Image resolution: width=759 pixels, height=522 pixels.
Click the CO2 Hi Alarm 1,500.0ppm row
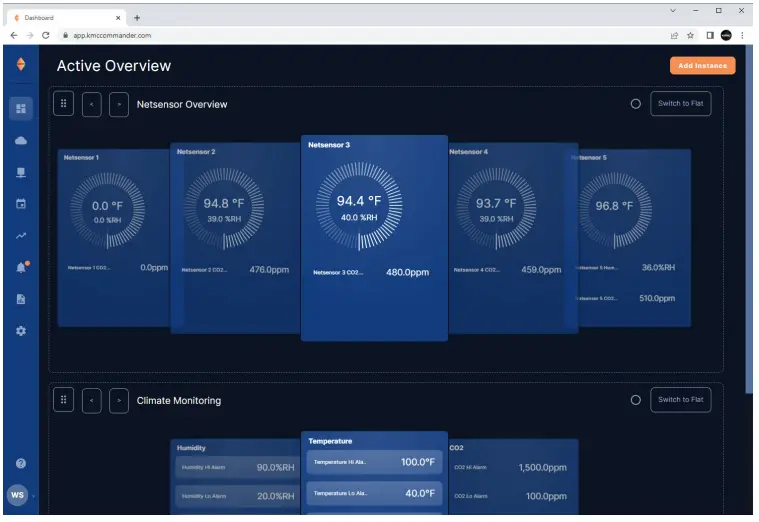point(511,467)
